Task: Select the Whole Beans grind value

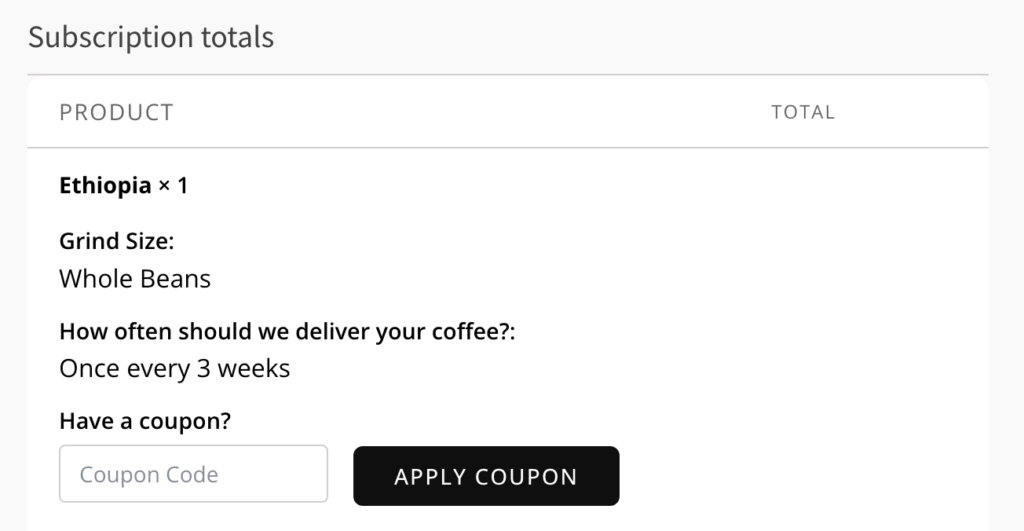Action: point(135,278)
